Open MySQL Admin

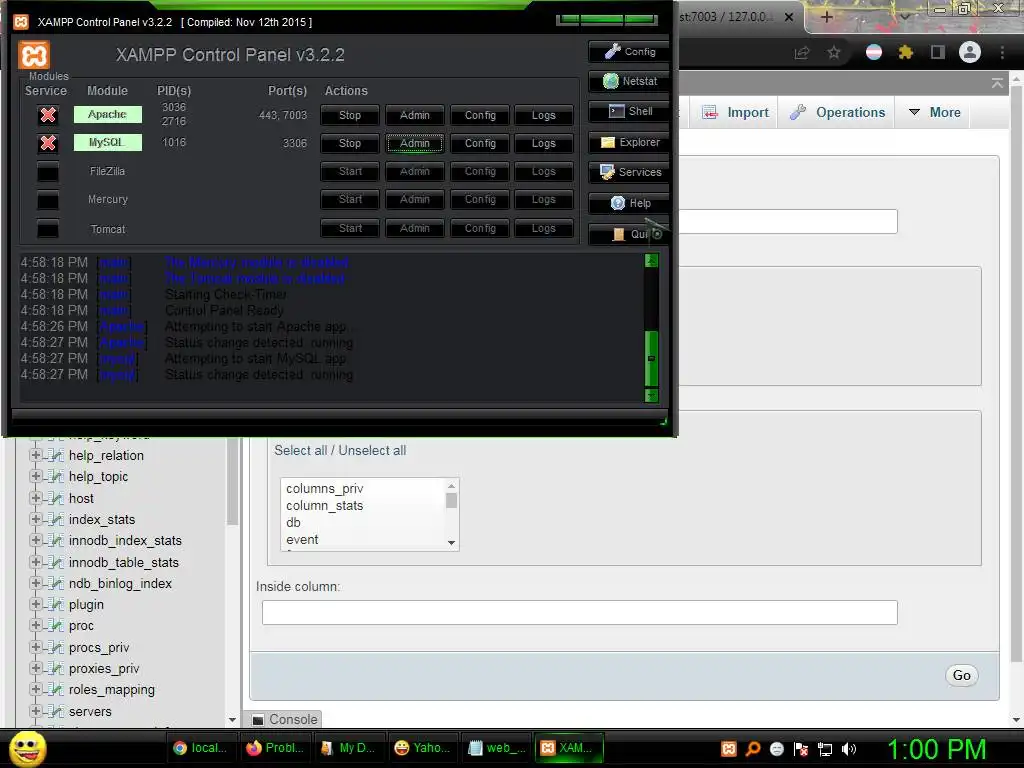coord(415,143)
